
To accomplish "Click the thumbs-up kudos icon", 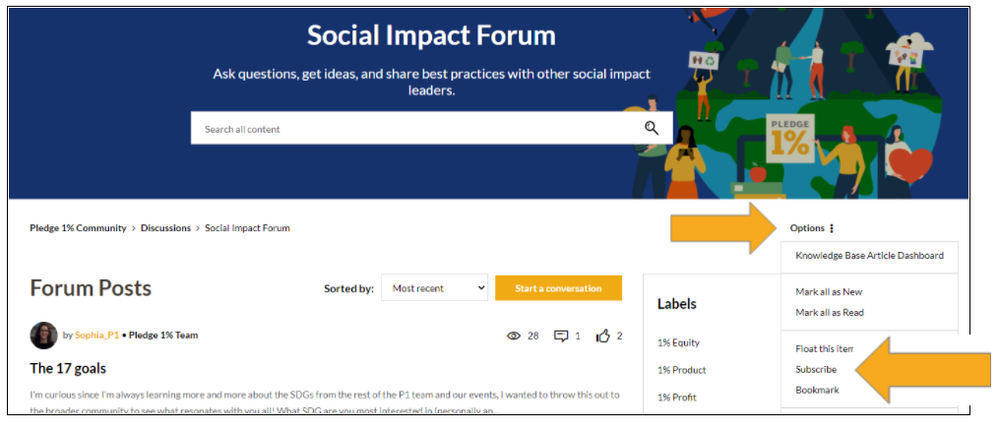I will 603,336.
